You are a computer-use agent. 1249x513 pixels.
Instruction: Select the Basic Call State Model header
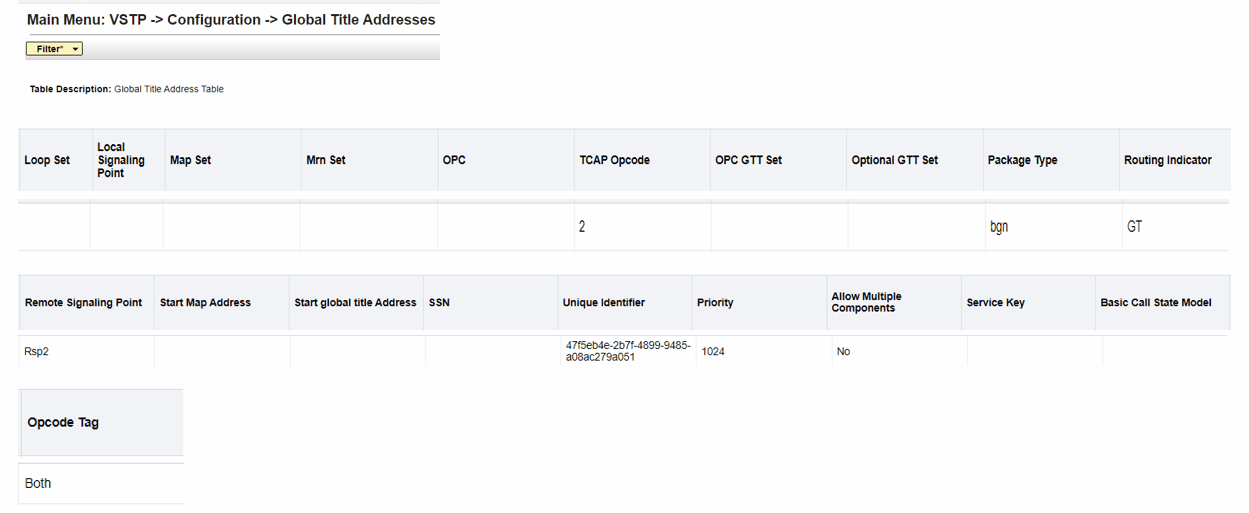point(1156,302)
